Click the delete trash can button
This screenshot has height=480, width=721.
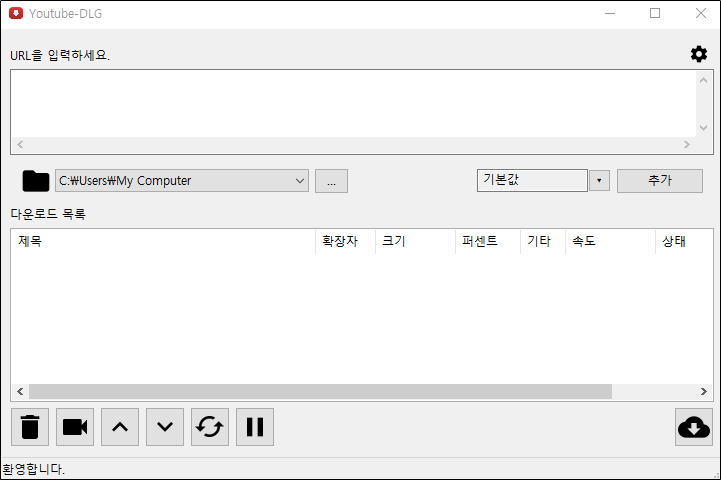pos(30,427)
